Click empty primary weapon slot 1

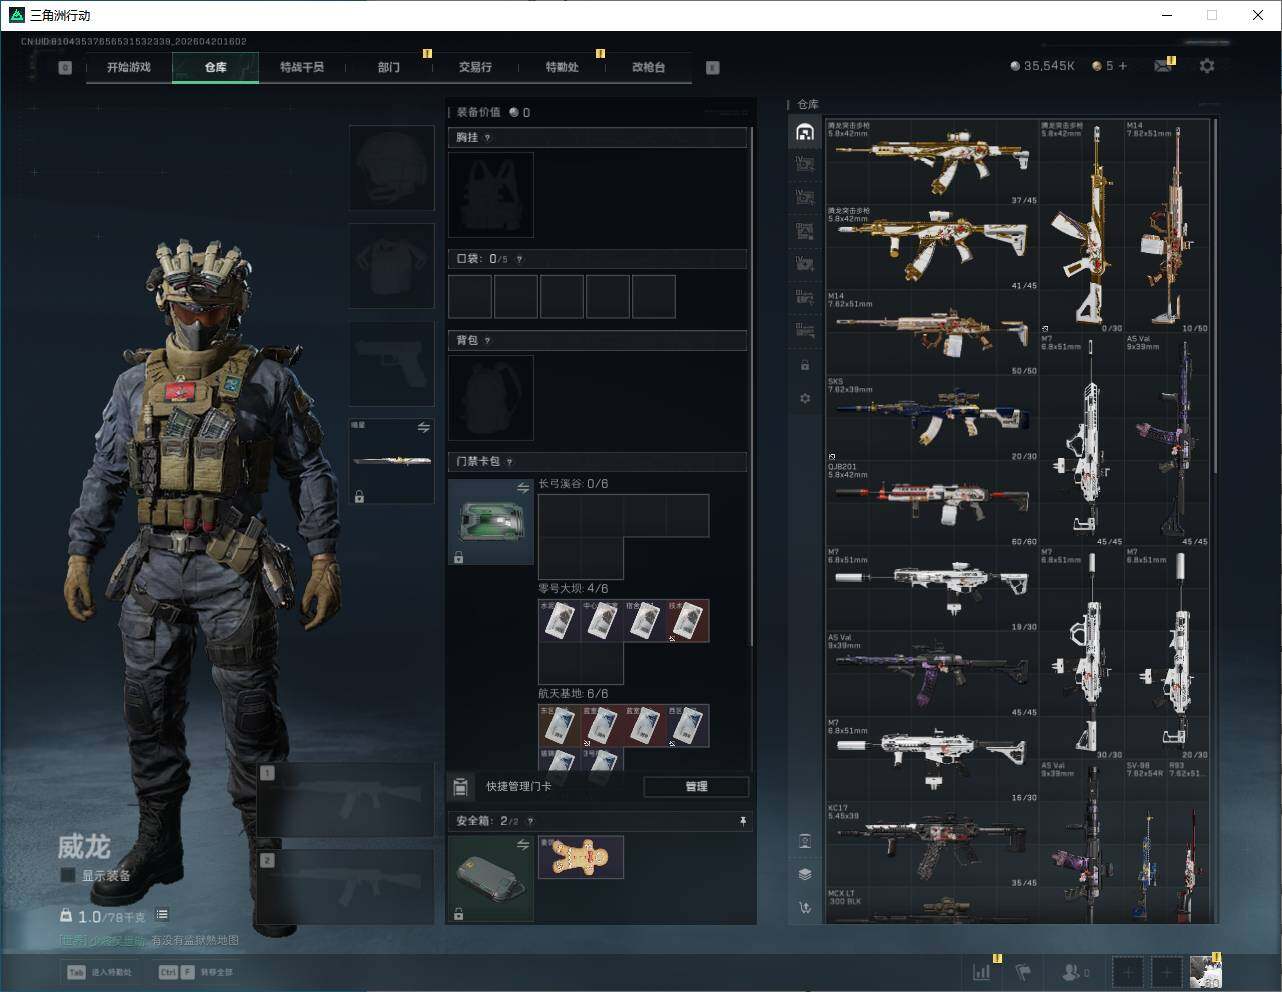[x=346, y=800]
